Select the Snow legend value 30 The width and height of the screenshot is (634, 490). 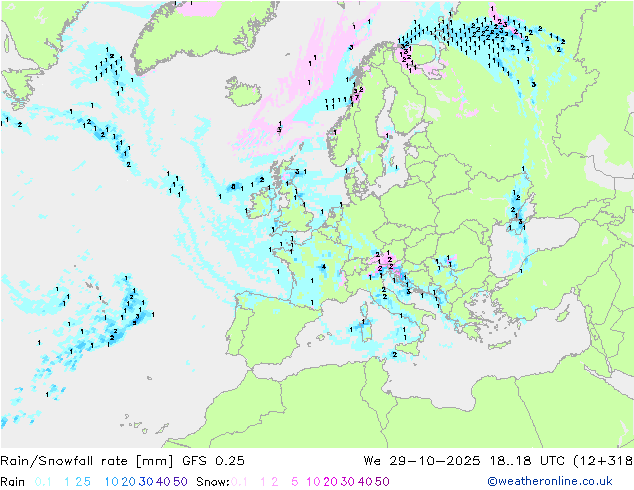348,482
